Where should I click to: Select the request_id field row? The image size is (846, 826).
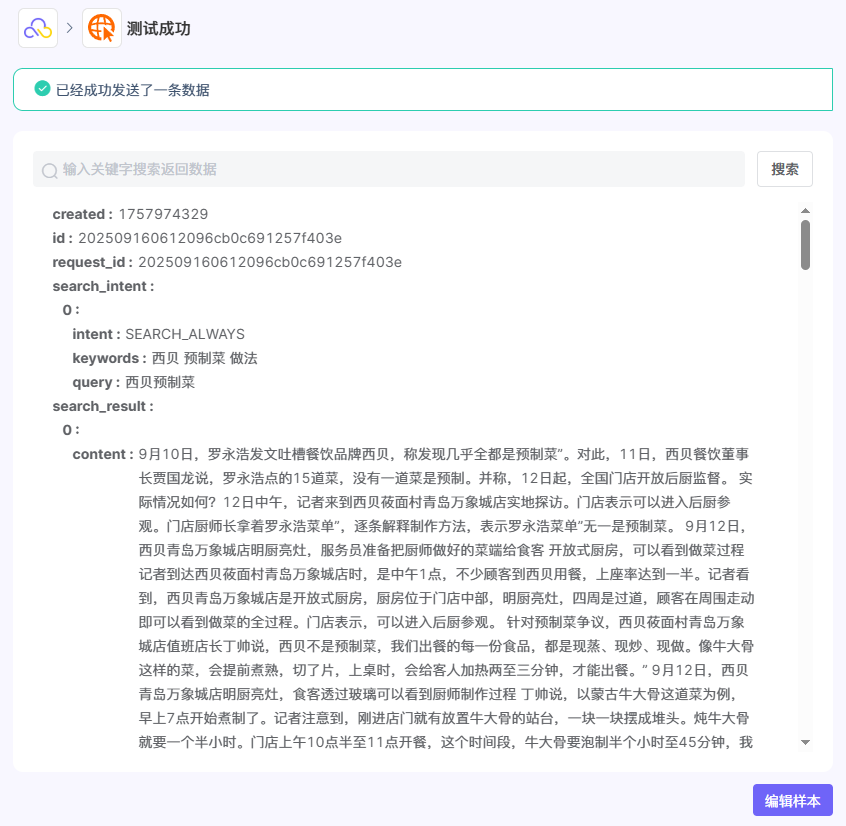click(227, 262)
